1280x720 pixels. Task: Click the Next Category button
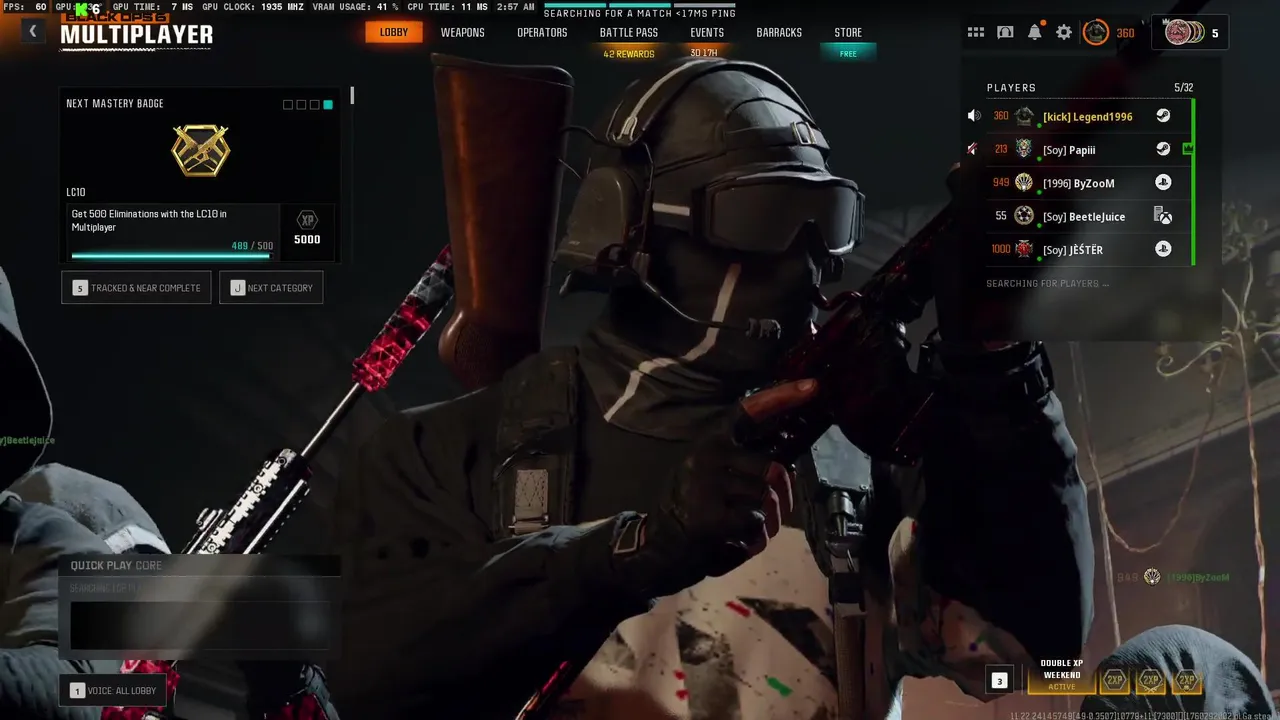point(271,288)
